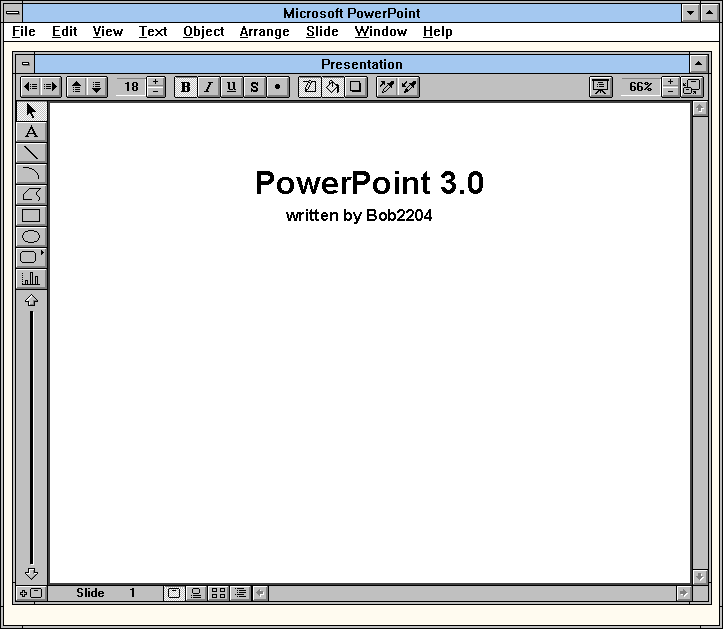The image size is (723, 629).
Task: Maximize the Presentation document window
Action: click(699, 64)
